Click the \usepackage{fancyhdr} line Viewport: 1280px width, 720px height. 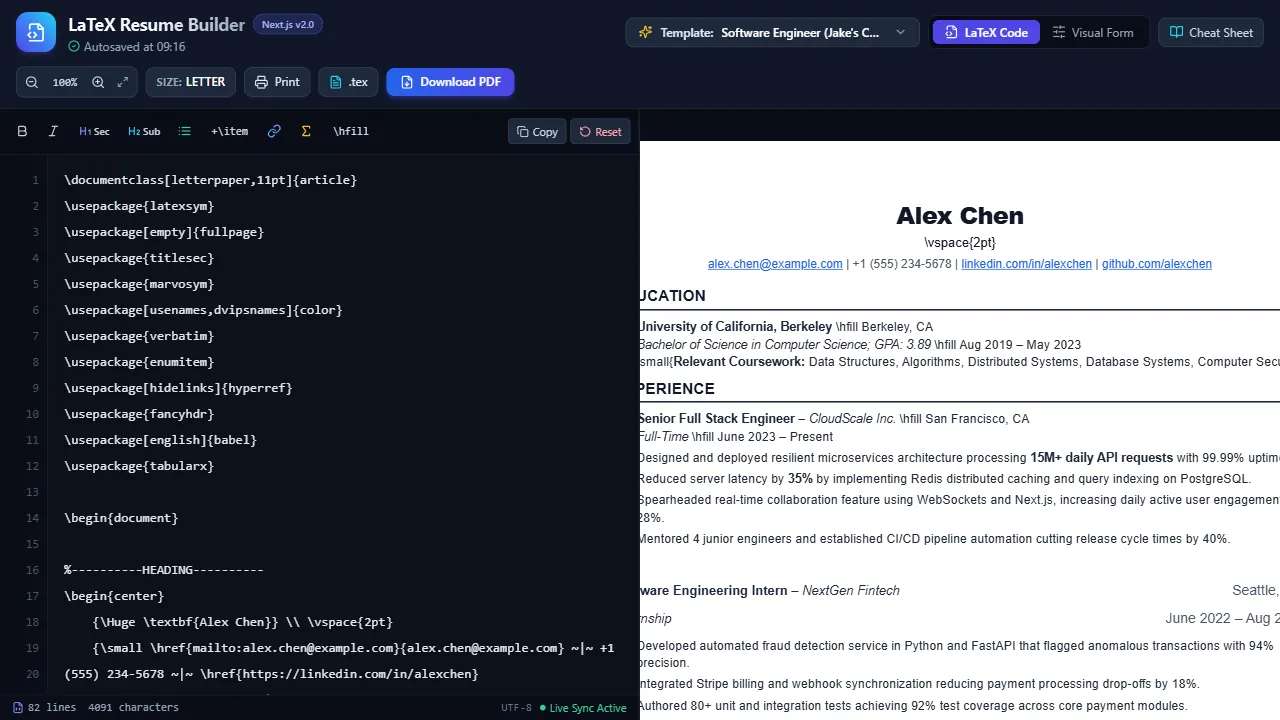139,414
